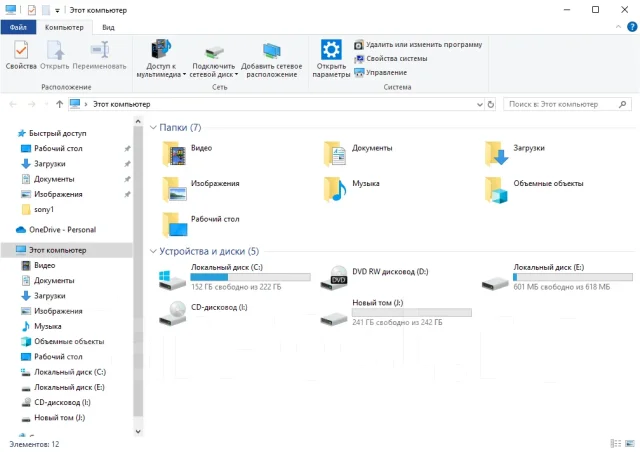This screenshot has height=452, width=640.
Task: Select OneDrive - Personal in navigation pane
Action: pos(56,229)
